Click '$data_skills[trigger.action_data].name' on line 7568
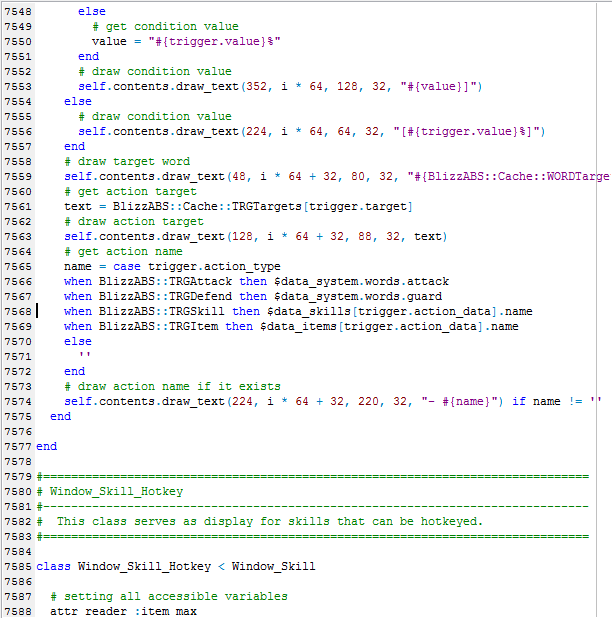The width and height of the screenshot is (612, 618). click(x=400, y=311)
